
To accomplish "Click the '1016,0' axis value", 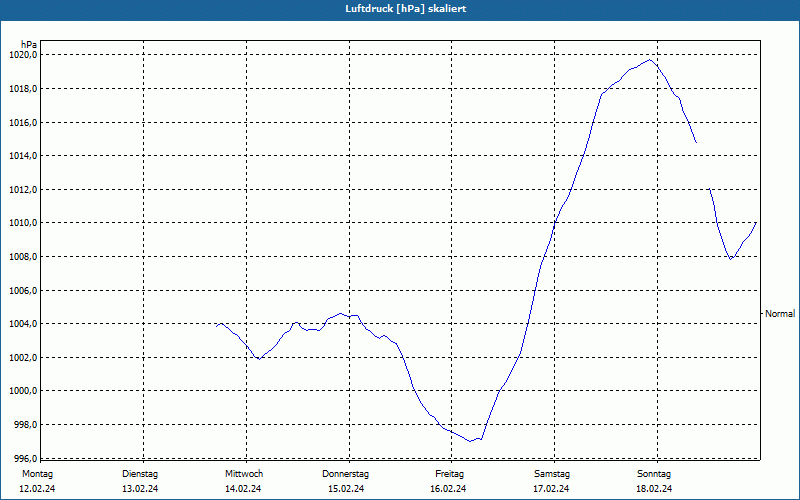I will (23, 122).
